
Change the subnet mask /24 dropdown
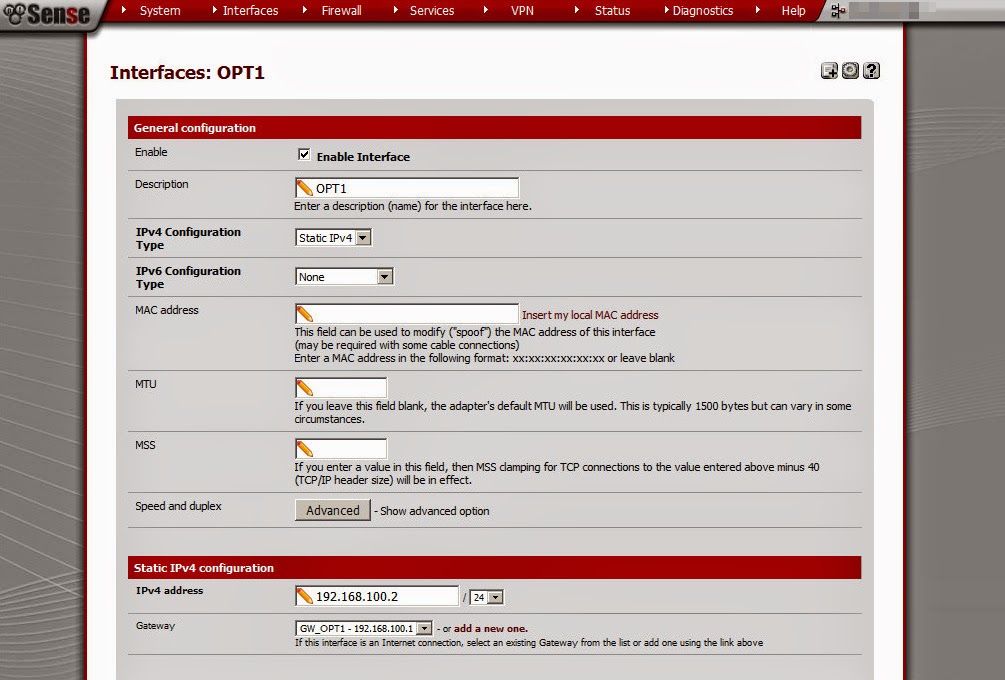tap(487, 596)
